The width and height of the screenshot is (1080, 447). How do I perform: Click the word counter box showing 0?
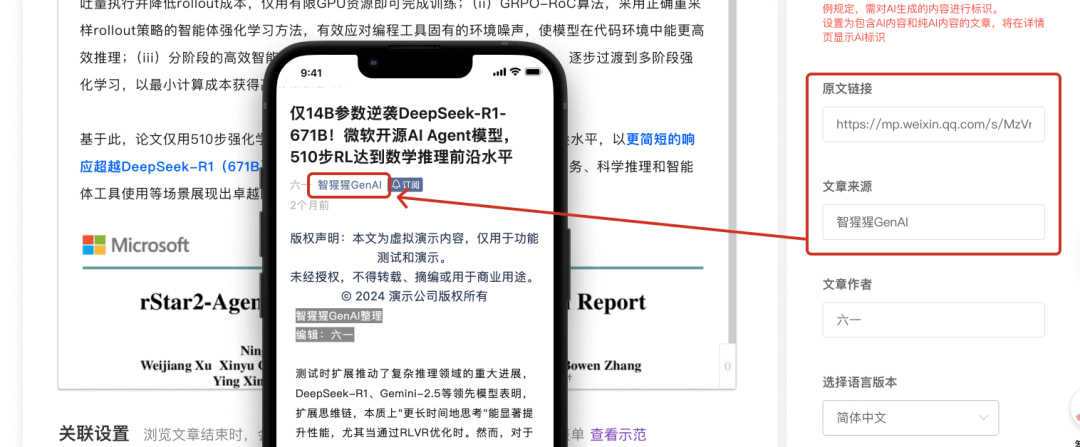727,366
